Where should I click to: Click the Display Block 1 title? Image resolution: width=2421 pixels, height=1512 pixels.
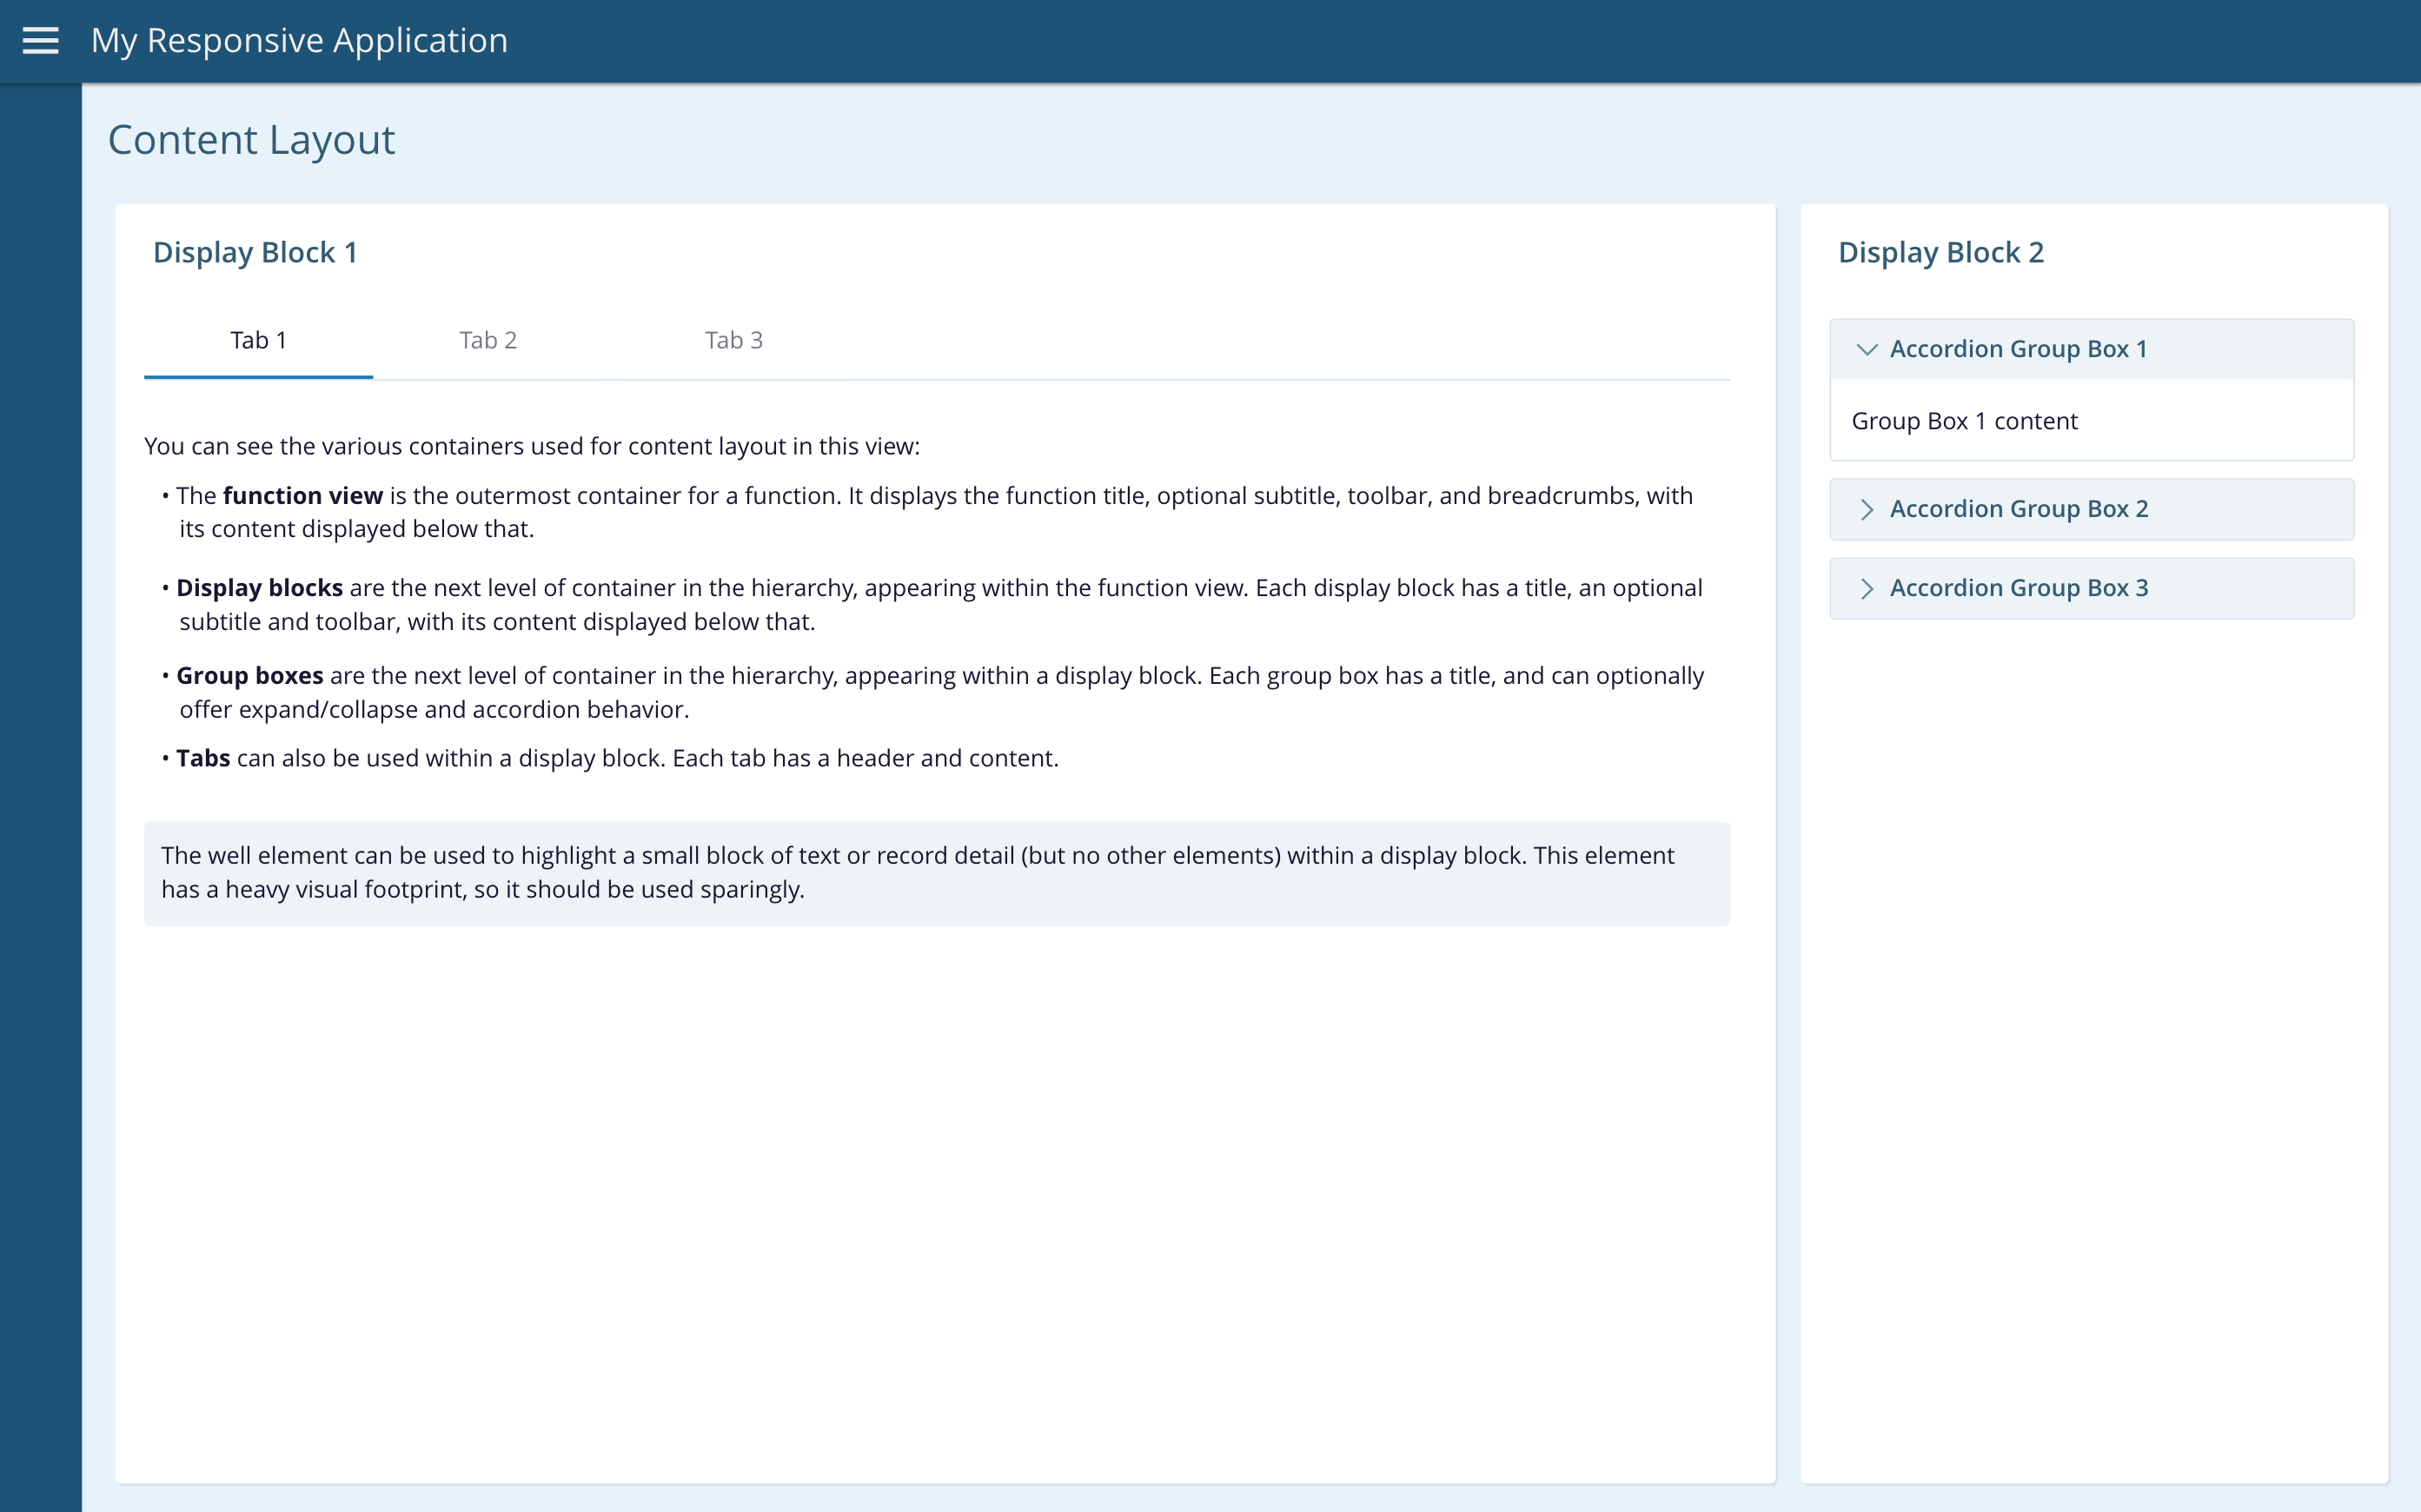255,252
